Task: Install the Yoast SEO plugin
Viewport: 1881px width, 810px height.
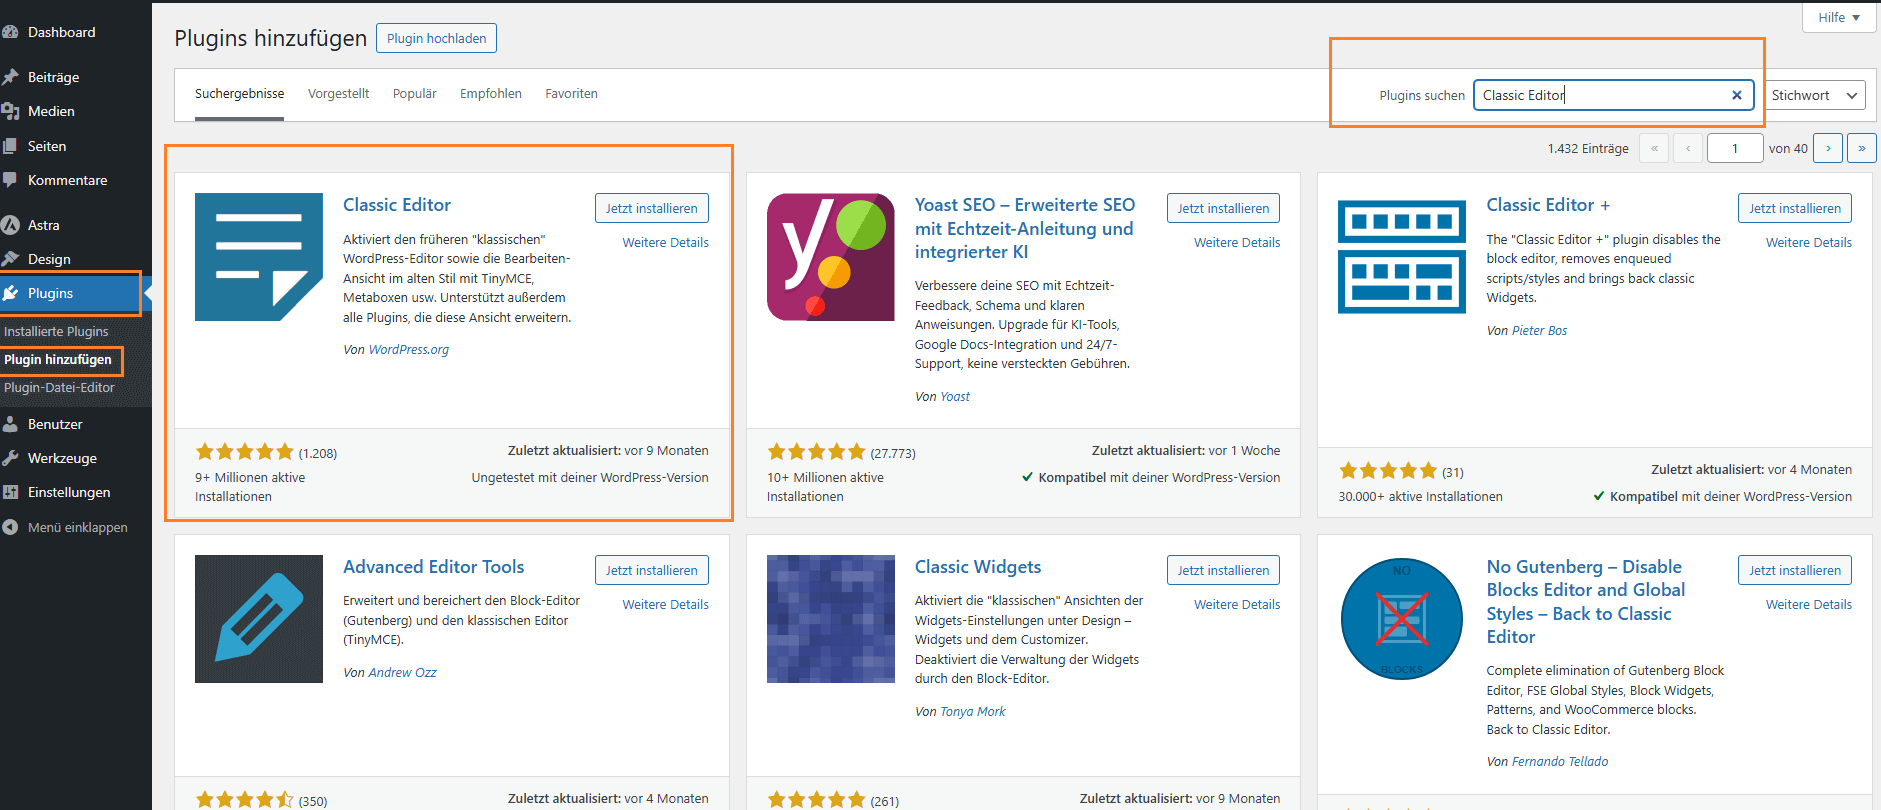Action: (x=1223, y=208)
